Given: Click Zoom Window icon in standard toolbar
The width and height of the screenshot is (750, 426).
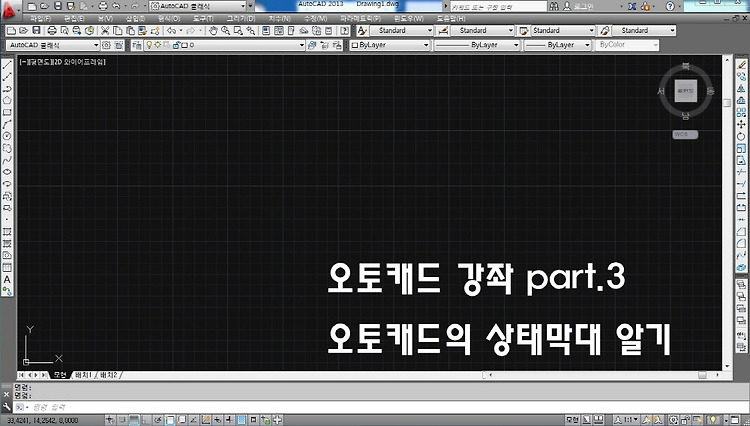Looking at the screenshot, I should (238, 31).
